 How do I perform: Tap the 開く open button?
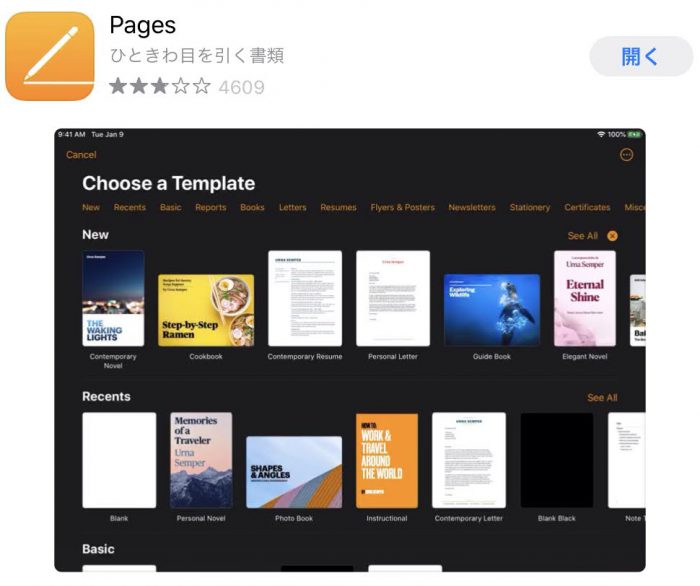coord(641,57)
